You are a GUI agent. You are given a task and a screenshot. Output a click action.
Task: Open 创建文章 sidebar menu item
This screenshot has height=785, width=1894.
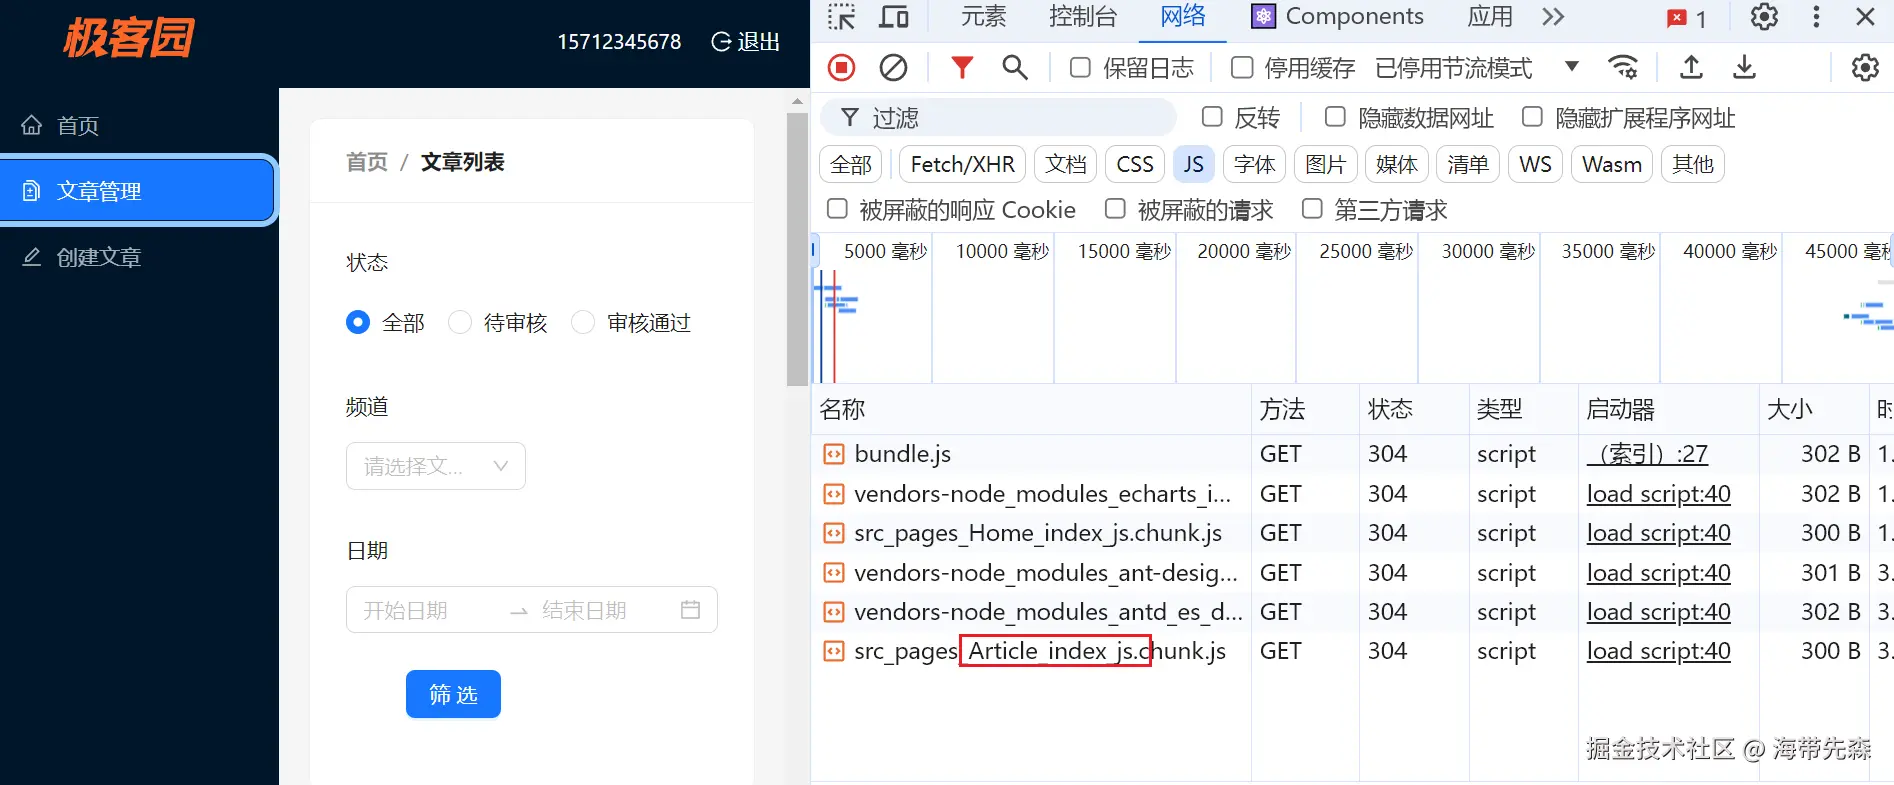[139, 257]
